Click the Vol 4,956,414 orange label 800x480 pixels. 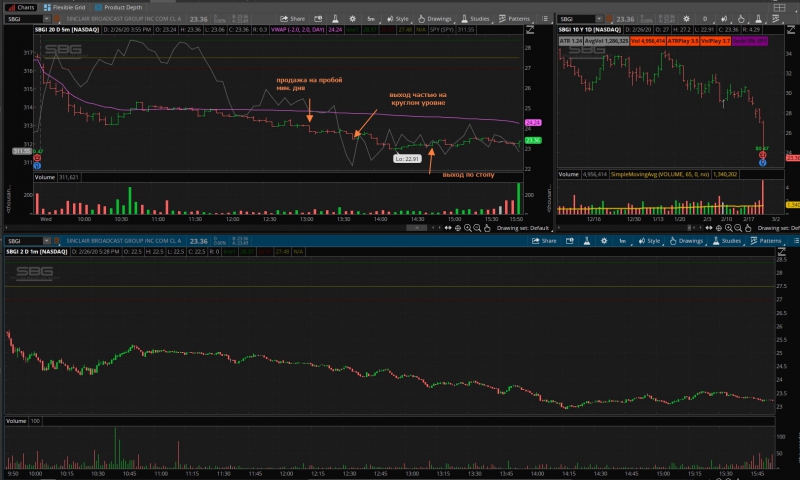(x=648, y=41)
